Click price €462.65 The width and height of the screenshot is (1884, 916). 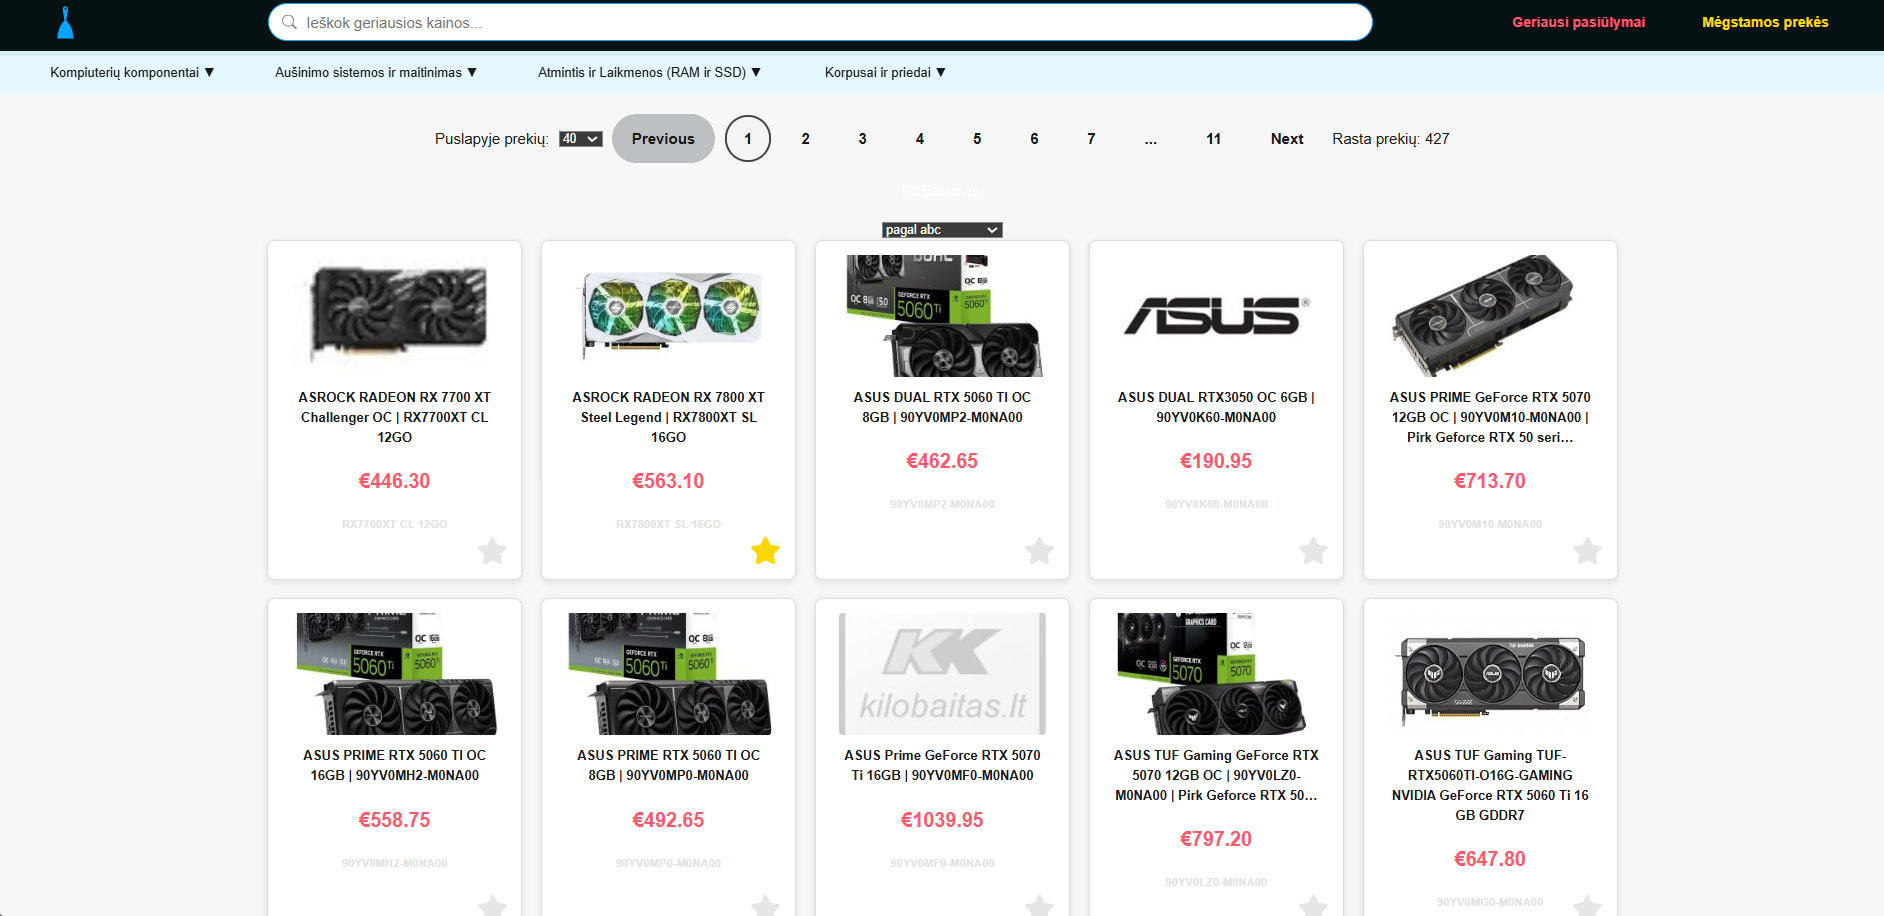pos(942,461)
